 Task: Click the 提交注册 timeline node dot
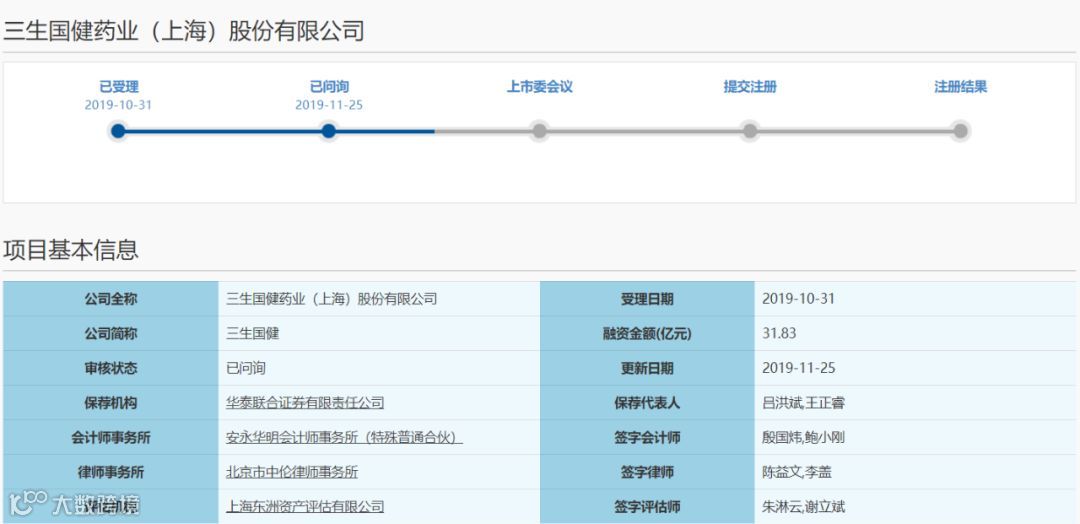point(750,131)
